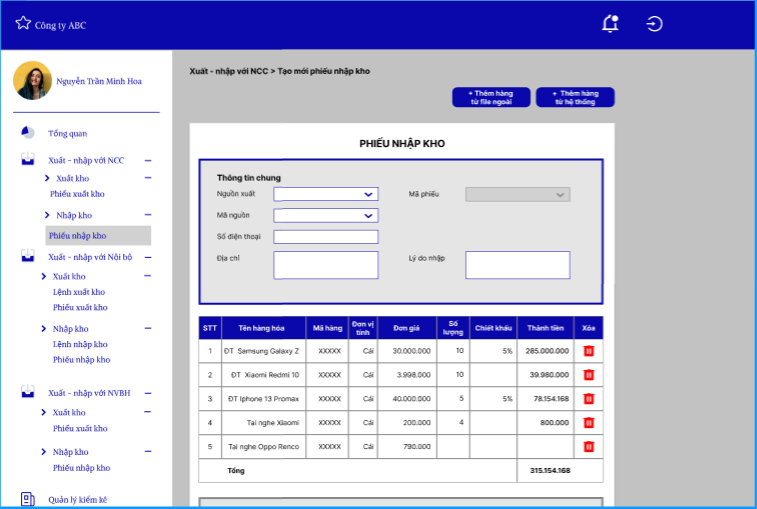The height and width of the screenshot is (509, 757).
Task: Collapse Nhập kho under NCC with its minus
Action: pos(148,215)
